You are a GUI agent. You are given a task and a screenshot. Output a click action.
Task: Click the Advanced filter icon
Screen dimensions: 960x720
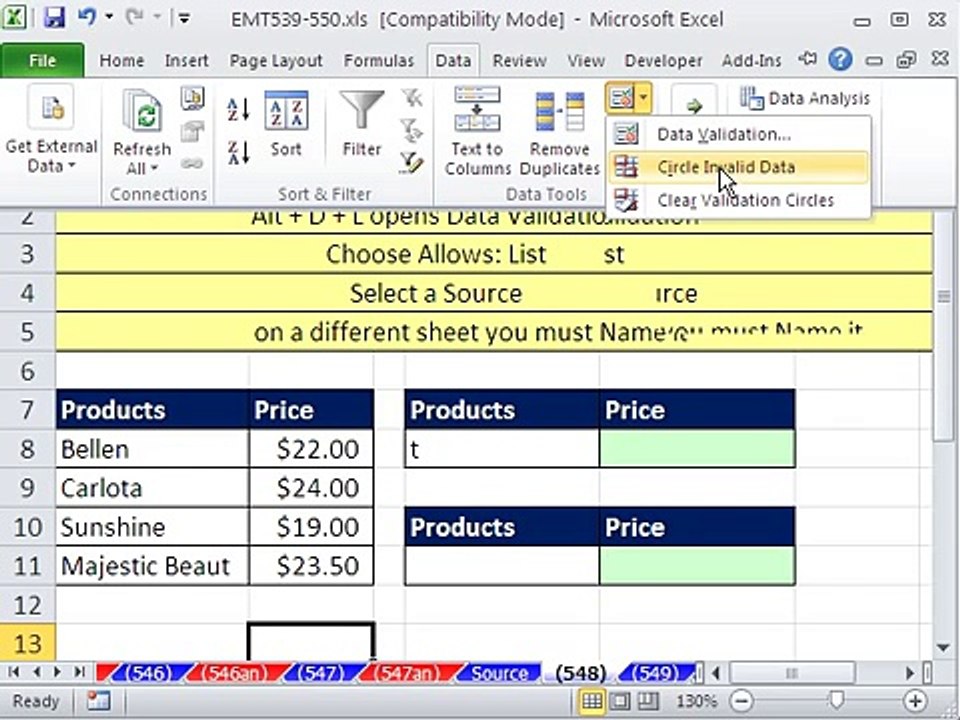(x=411, y=163)
